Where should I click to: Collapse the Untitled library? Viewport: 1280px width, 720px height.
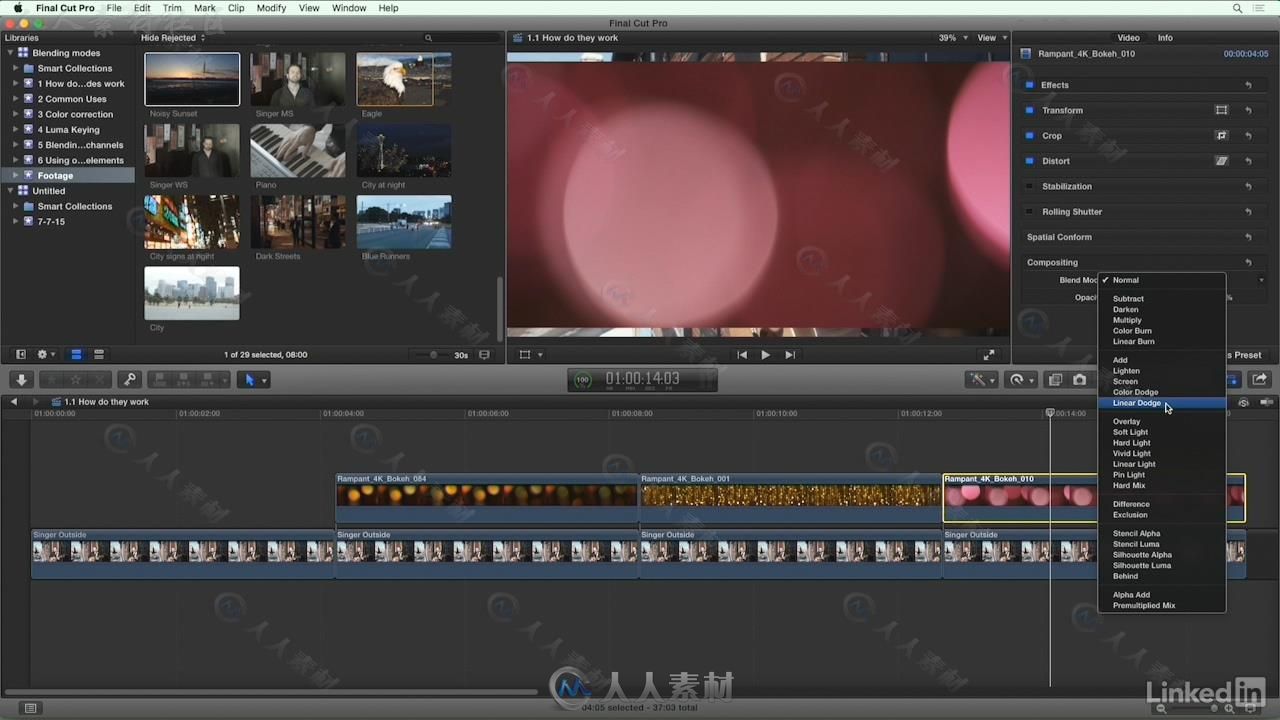click(10, 190)
